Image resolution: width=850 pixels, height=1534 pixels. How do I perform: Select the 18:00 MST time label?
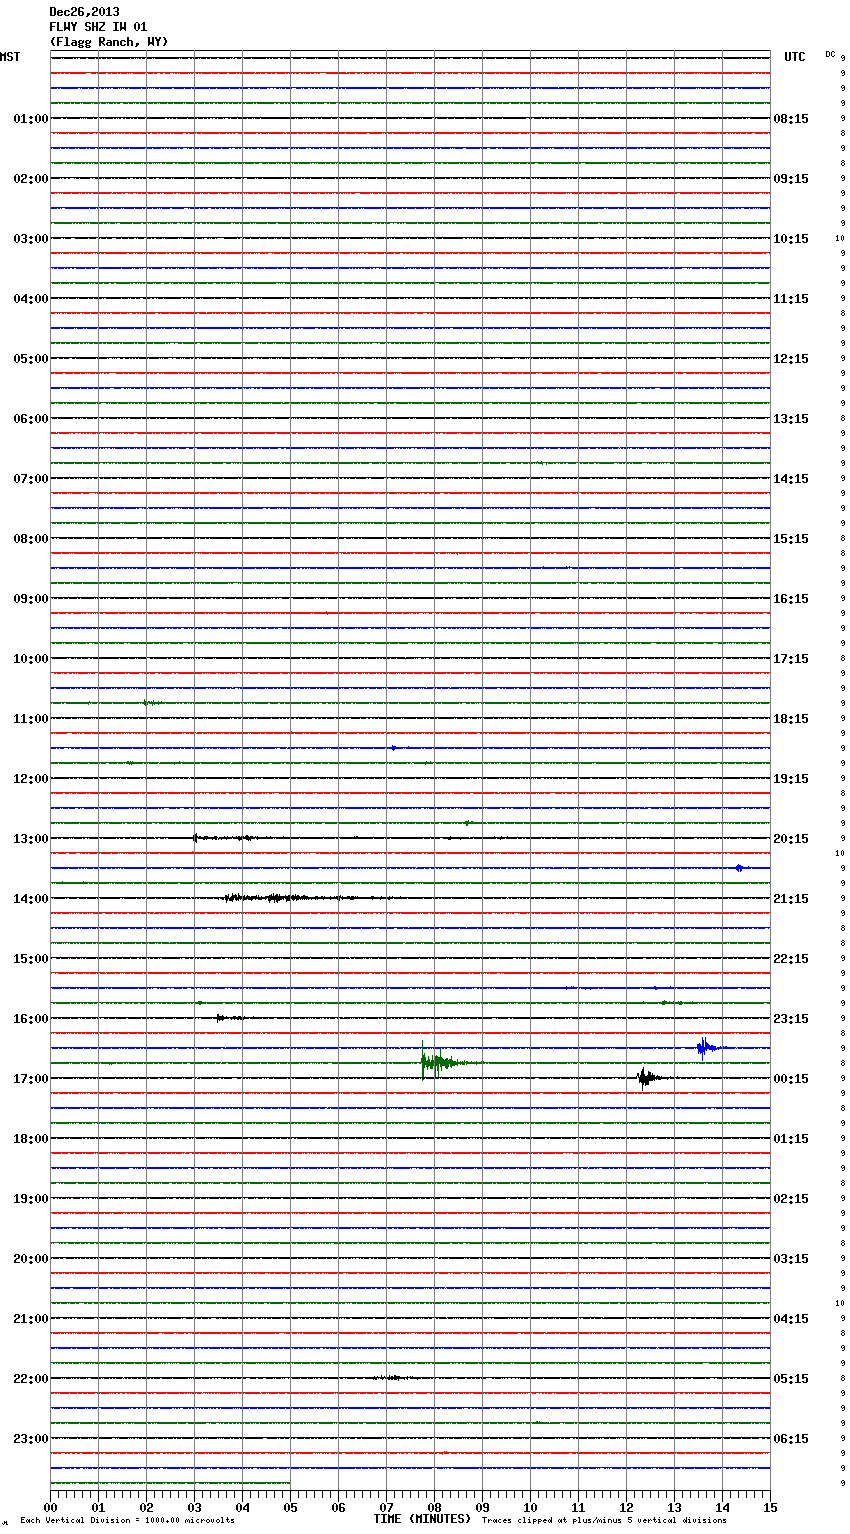pos(30,1139)
